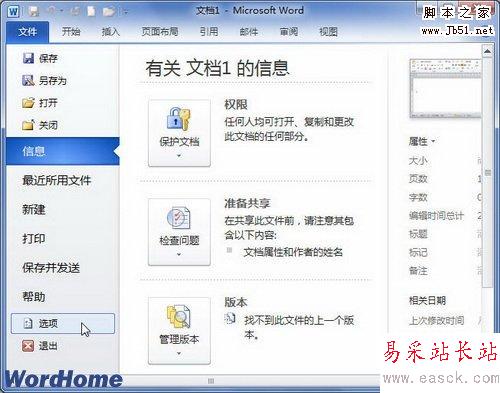Switch to the 审阅 (Review) tab
This screenshot has height=393, width=500.
(289, 32)
